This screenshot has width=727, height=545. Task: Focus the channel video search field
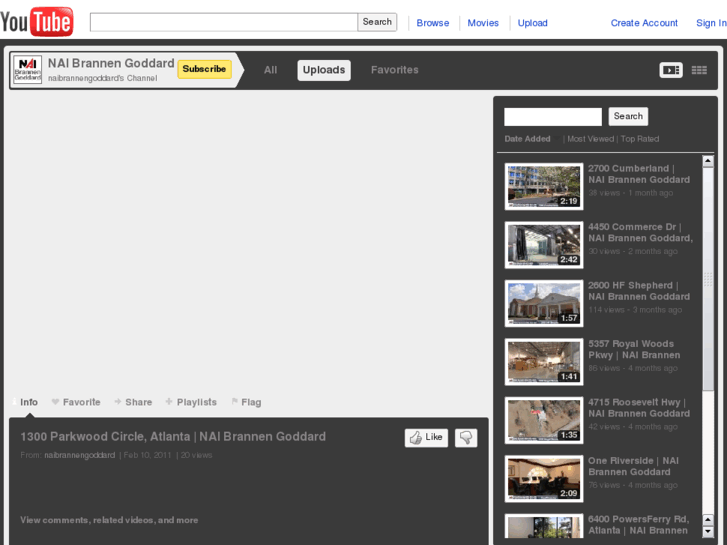(553, 116)
